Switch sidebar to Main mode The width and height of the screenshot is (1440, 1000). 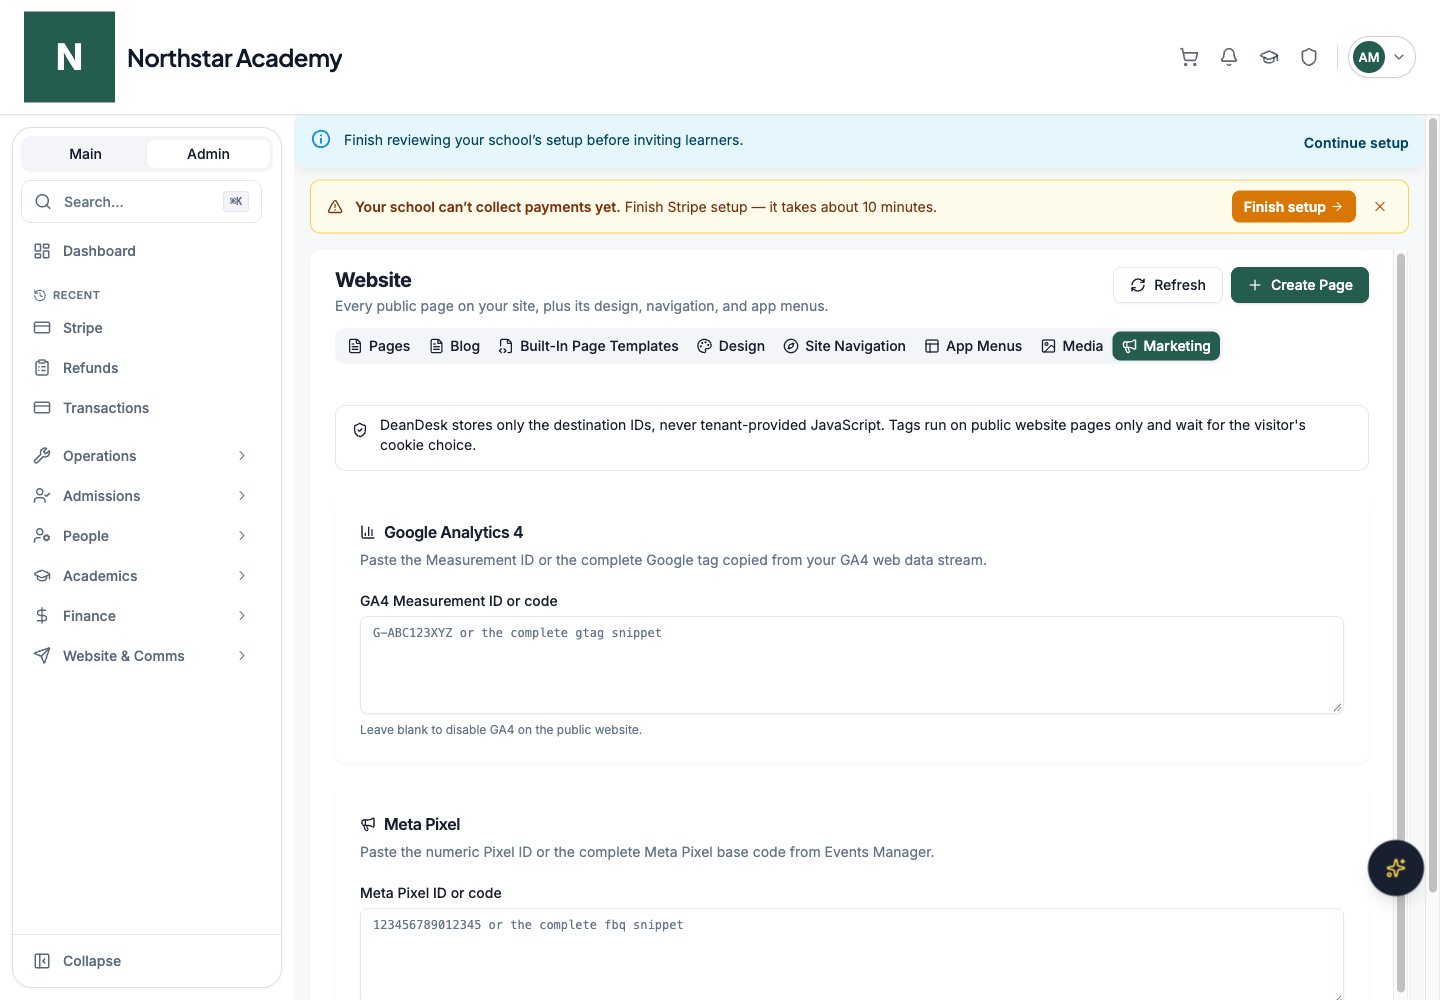(85, 154)
